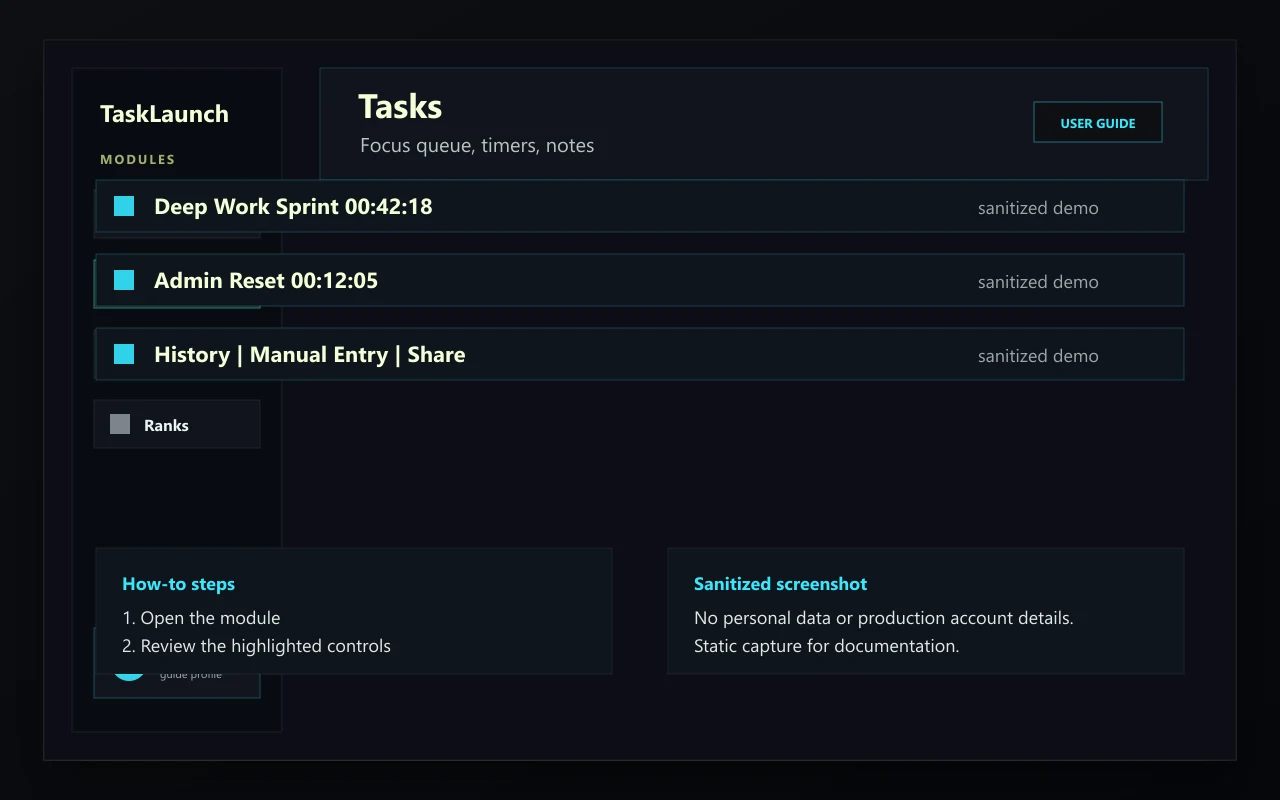1280x800 pixels.
Task: Click 'sanitized demo' in the Admin Reset row
Action: click(1038, 282)
